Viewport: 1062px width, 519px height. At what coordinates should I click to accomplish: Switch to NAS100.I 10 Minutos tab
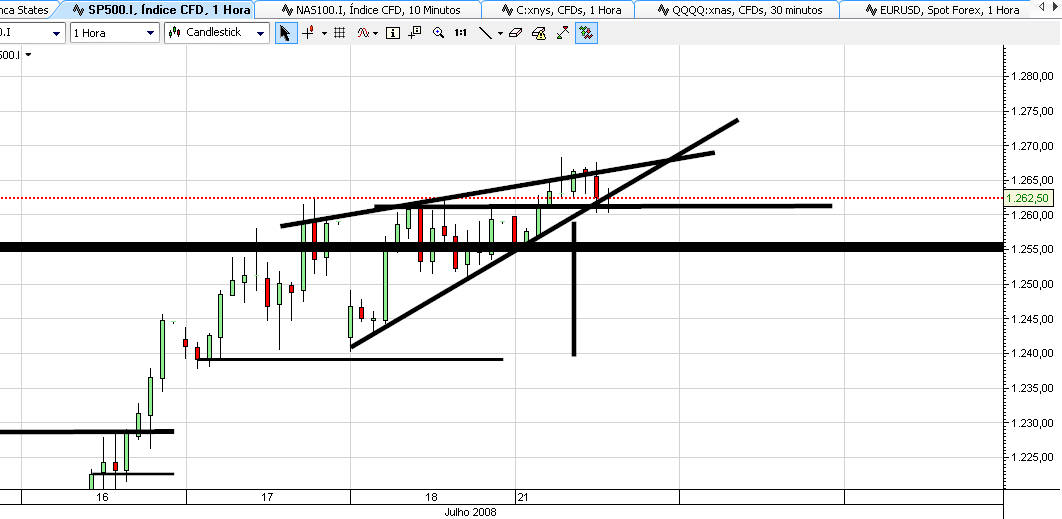(x=370, y=9)
